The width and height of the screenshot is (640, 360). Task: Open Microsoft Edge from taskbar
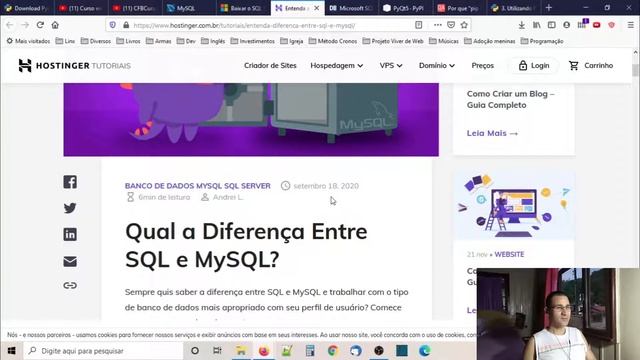point(424,351)
